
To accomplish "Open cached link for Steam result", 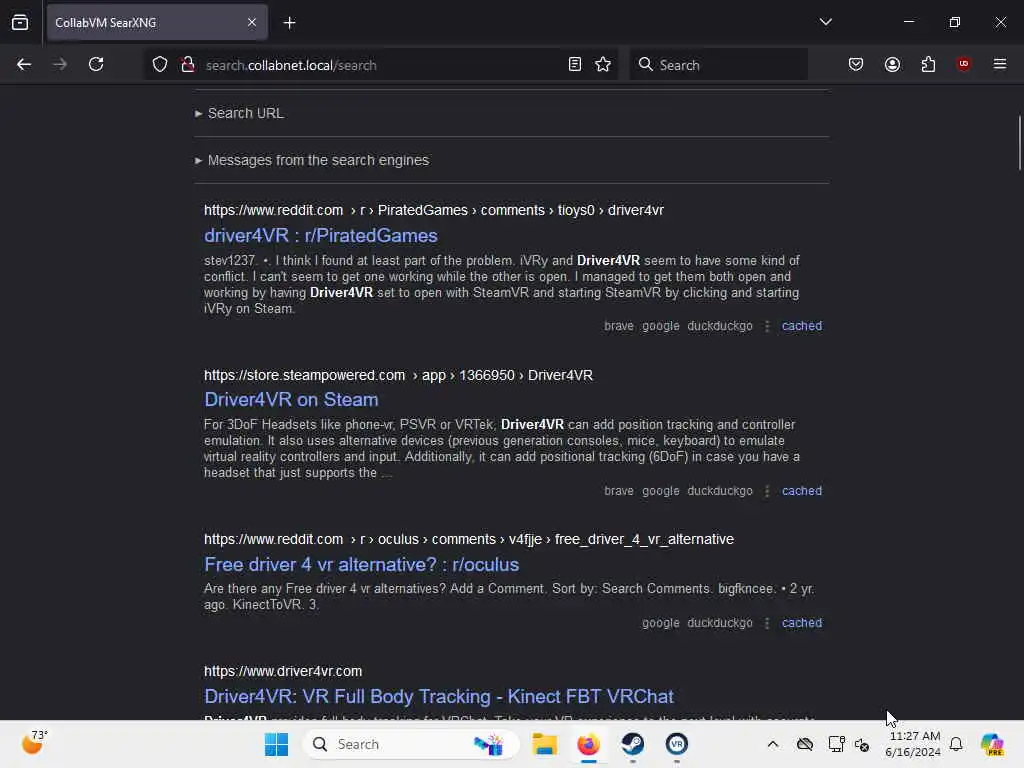I will [x=802, y=491].
